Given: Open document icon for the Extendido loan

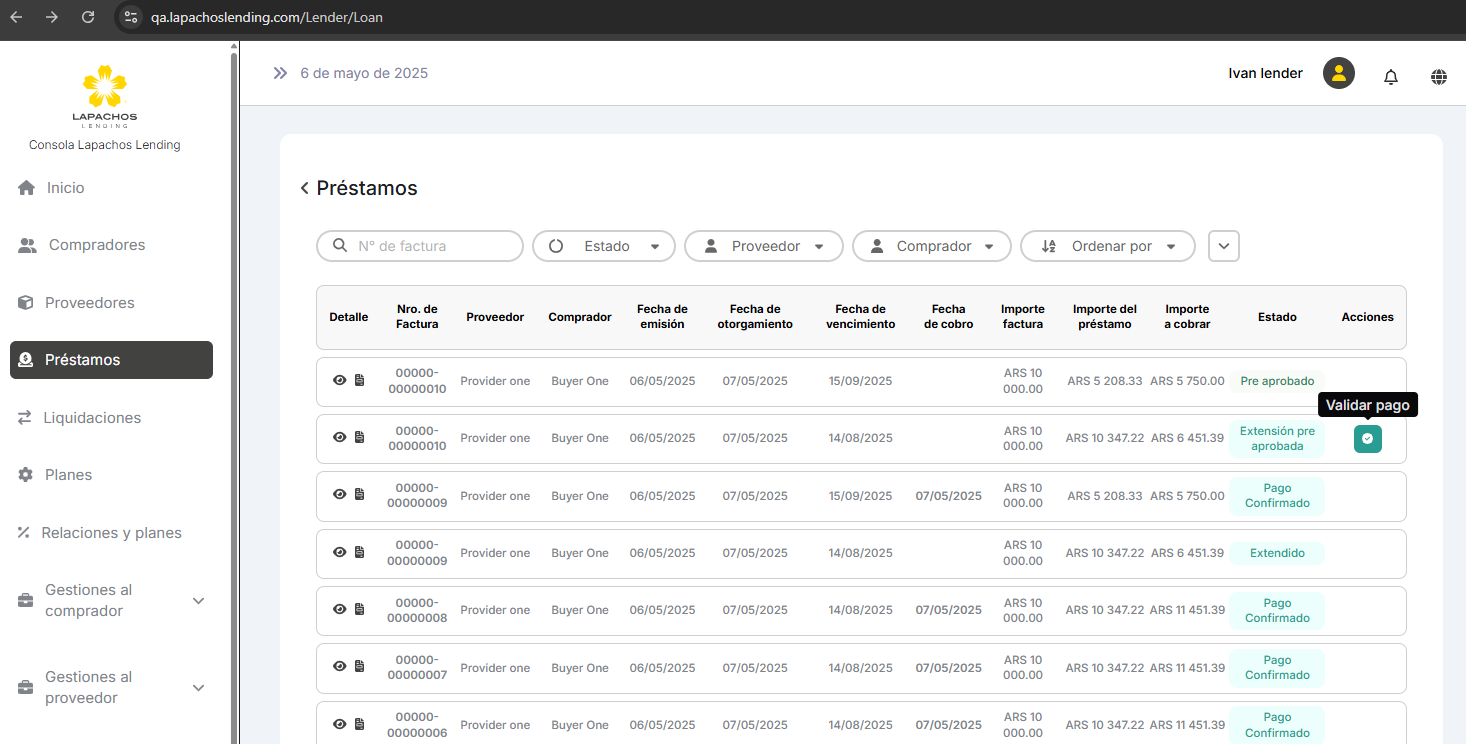Looking at the screenshot, I should pos(360,553).
